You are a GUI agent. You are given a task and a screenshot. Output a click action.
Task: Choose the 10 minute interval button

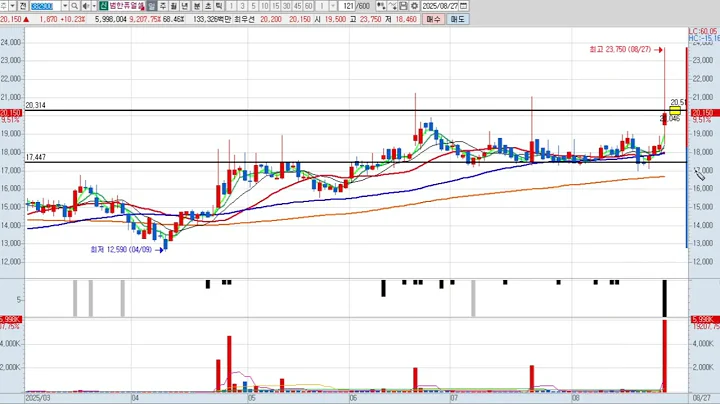(264, 6)
